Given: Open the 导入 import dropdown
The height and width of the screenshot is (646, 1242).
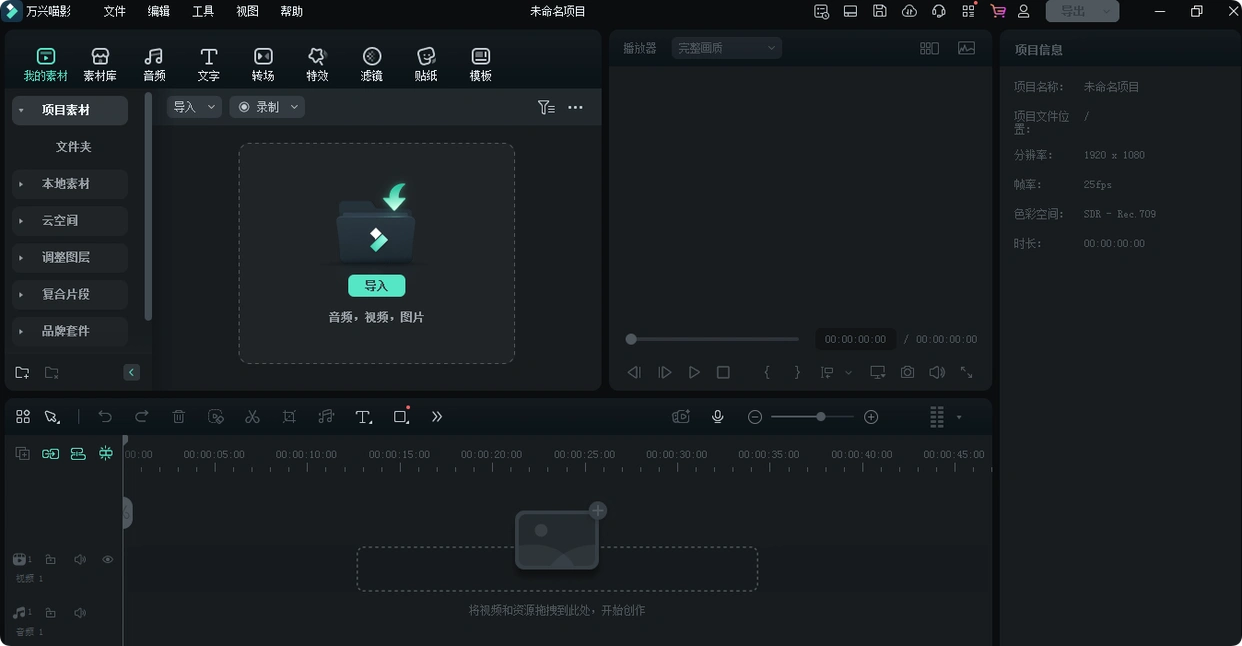Looking at the screenshot, I should 194,107.
